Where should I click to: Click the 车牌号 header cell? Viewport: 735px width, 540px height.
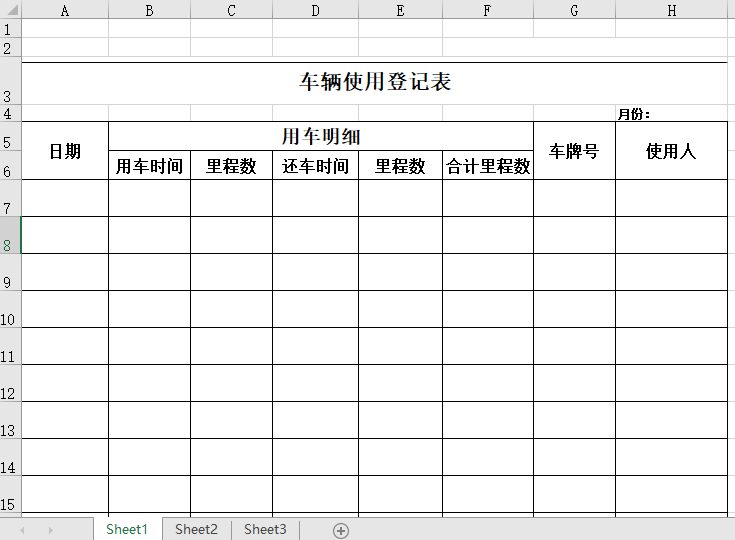(574, 151)
